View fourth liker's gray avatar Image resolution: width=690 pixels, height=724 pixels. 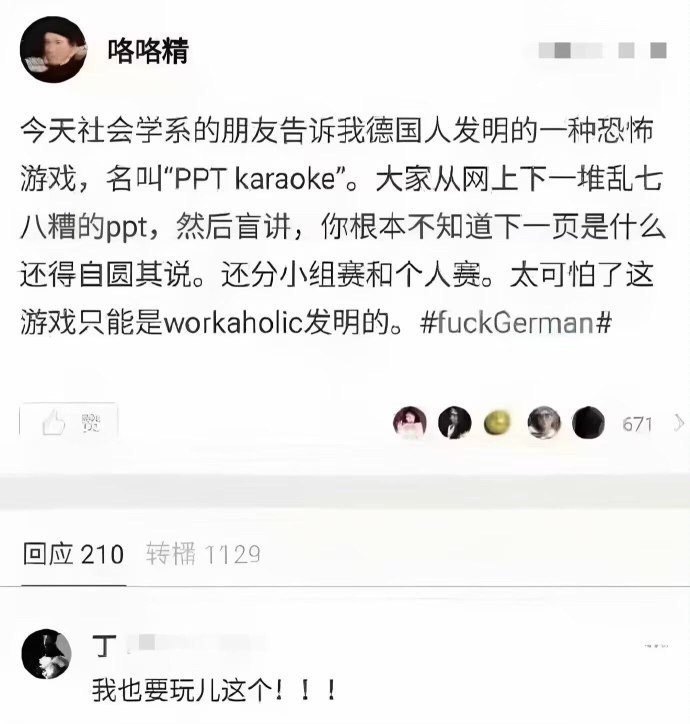[544, 422]
